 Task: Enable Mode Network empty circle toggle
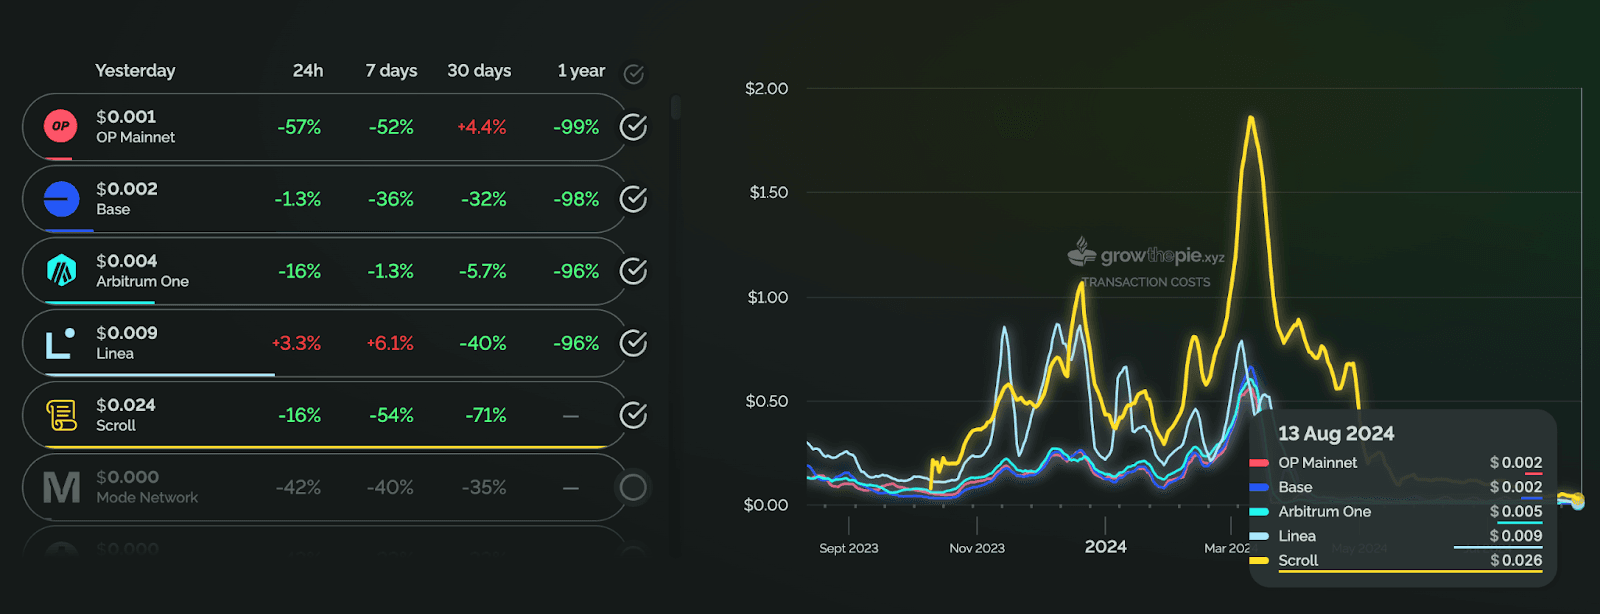(633, 487)
